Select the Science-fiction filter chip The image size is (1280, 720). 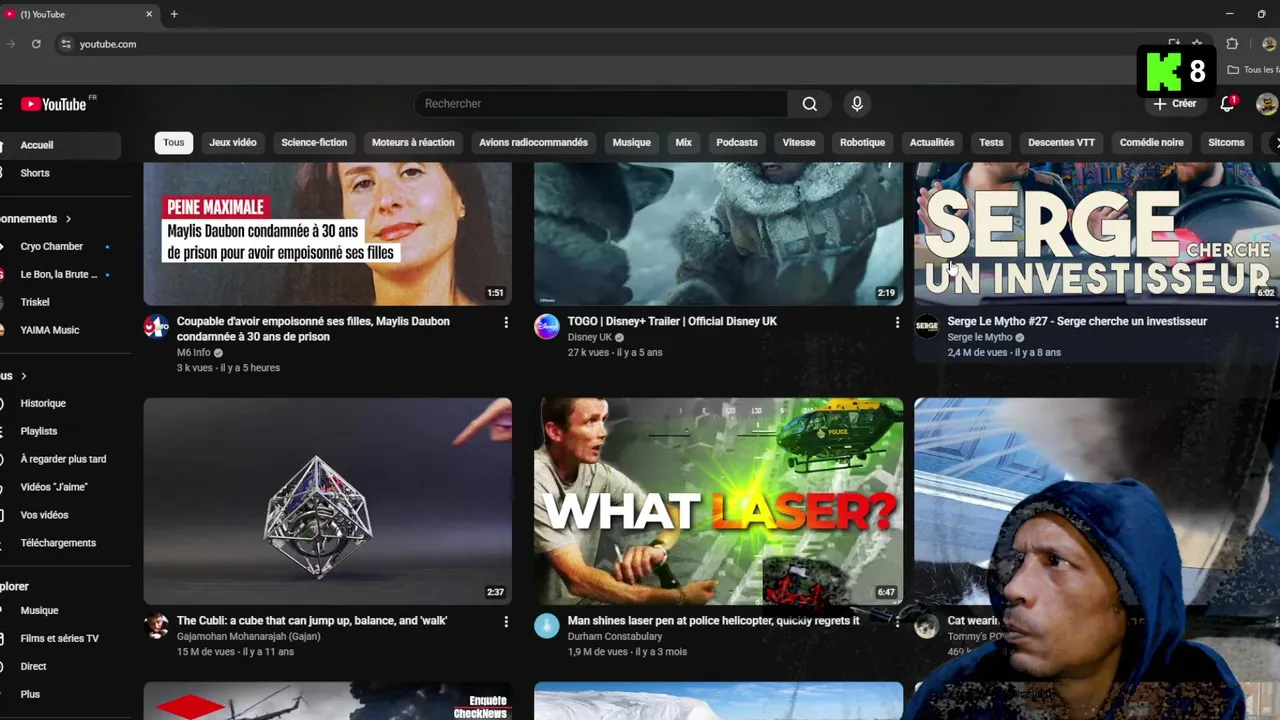(314, 142)
